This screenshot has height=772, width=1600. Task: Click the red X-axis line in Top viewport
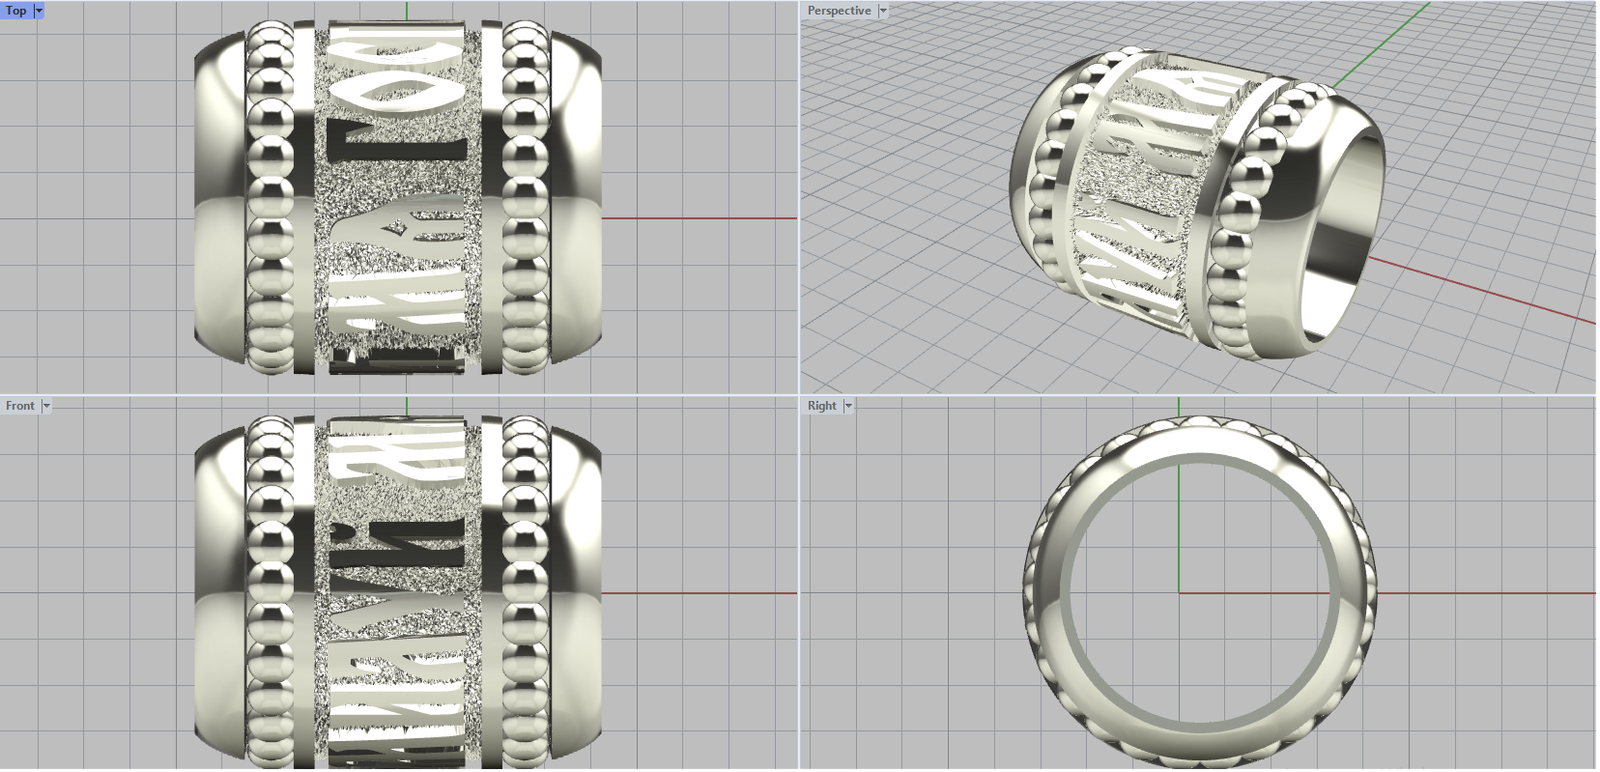coord(700,218)
